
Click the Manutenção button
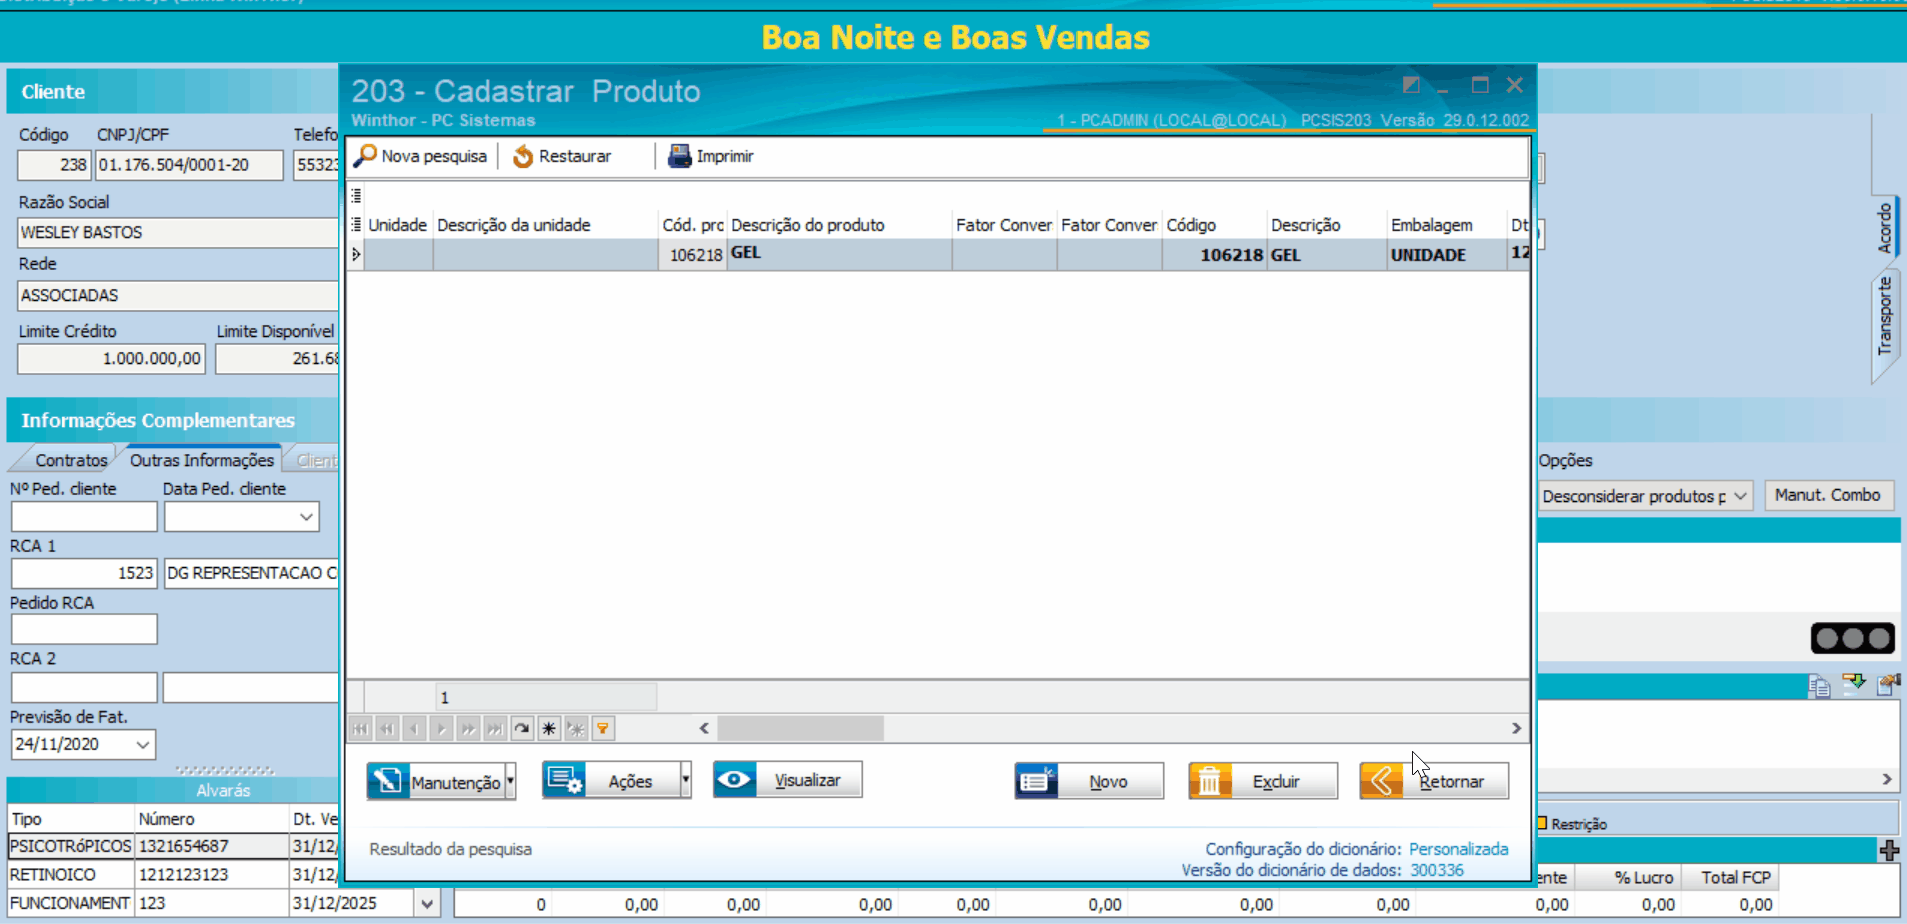[435, 781]
